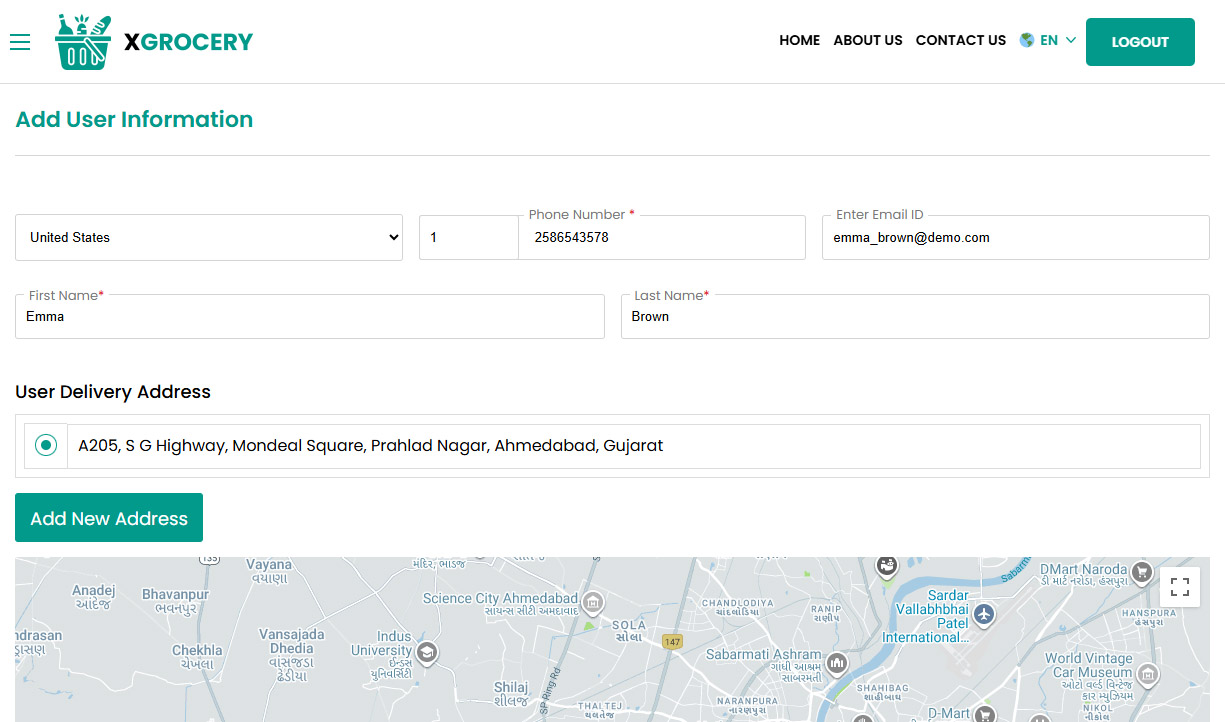Click the globe language icon
Viewport: 1225px width, 722px height.
tap(1026, 40)
